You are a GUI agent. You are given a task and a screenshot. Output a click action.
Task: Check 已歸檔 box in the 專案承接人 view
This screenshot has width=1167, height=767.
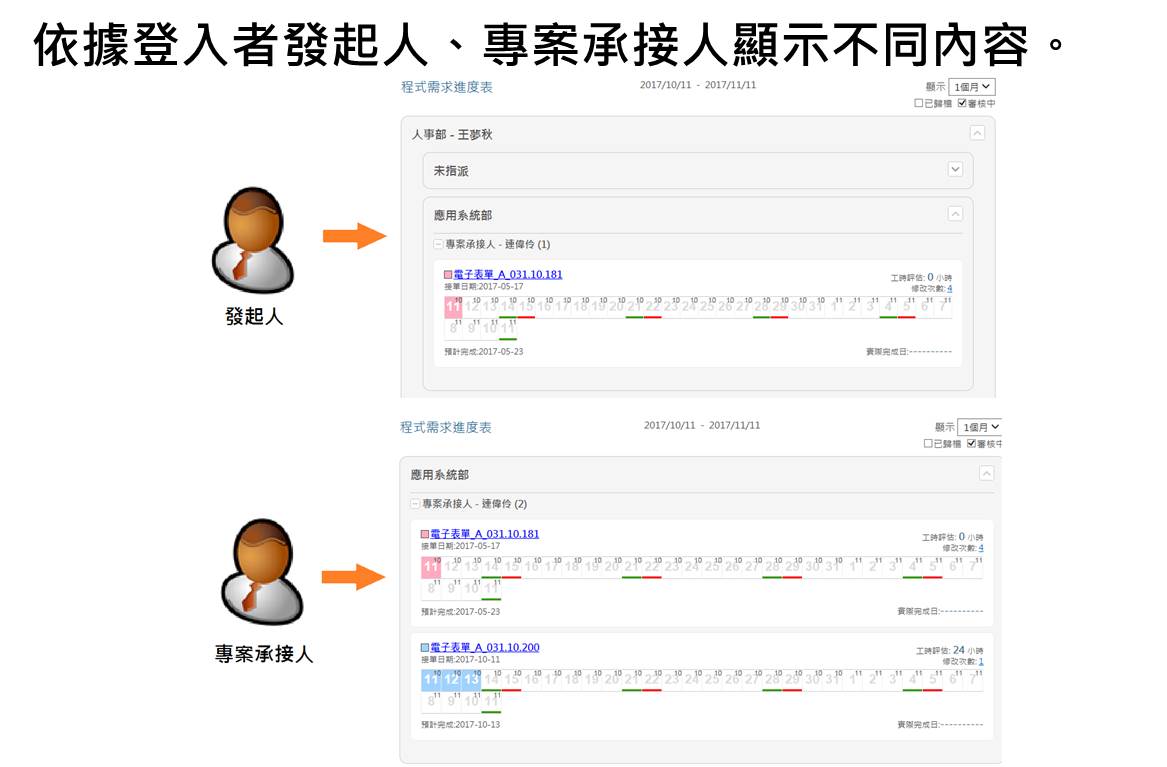click(928, 443)
